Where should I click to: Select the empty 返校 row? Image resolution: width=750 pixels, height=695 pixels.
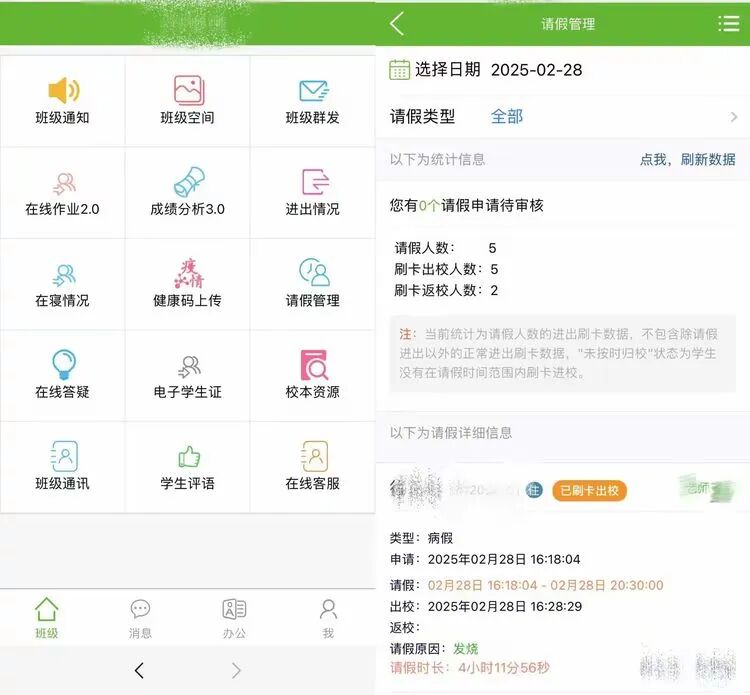pyautogui.click(x=405, y=628)
